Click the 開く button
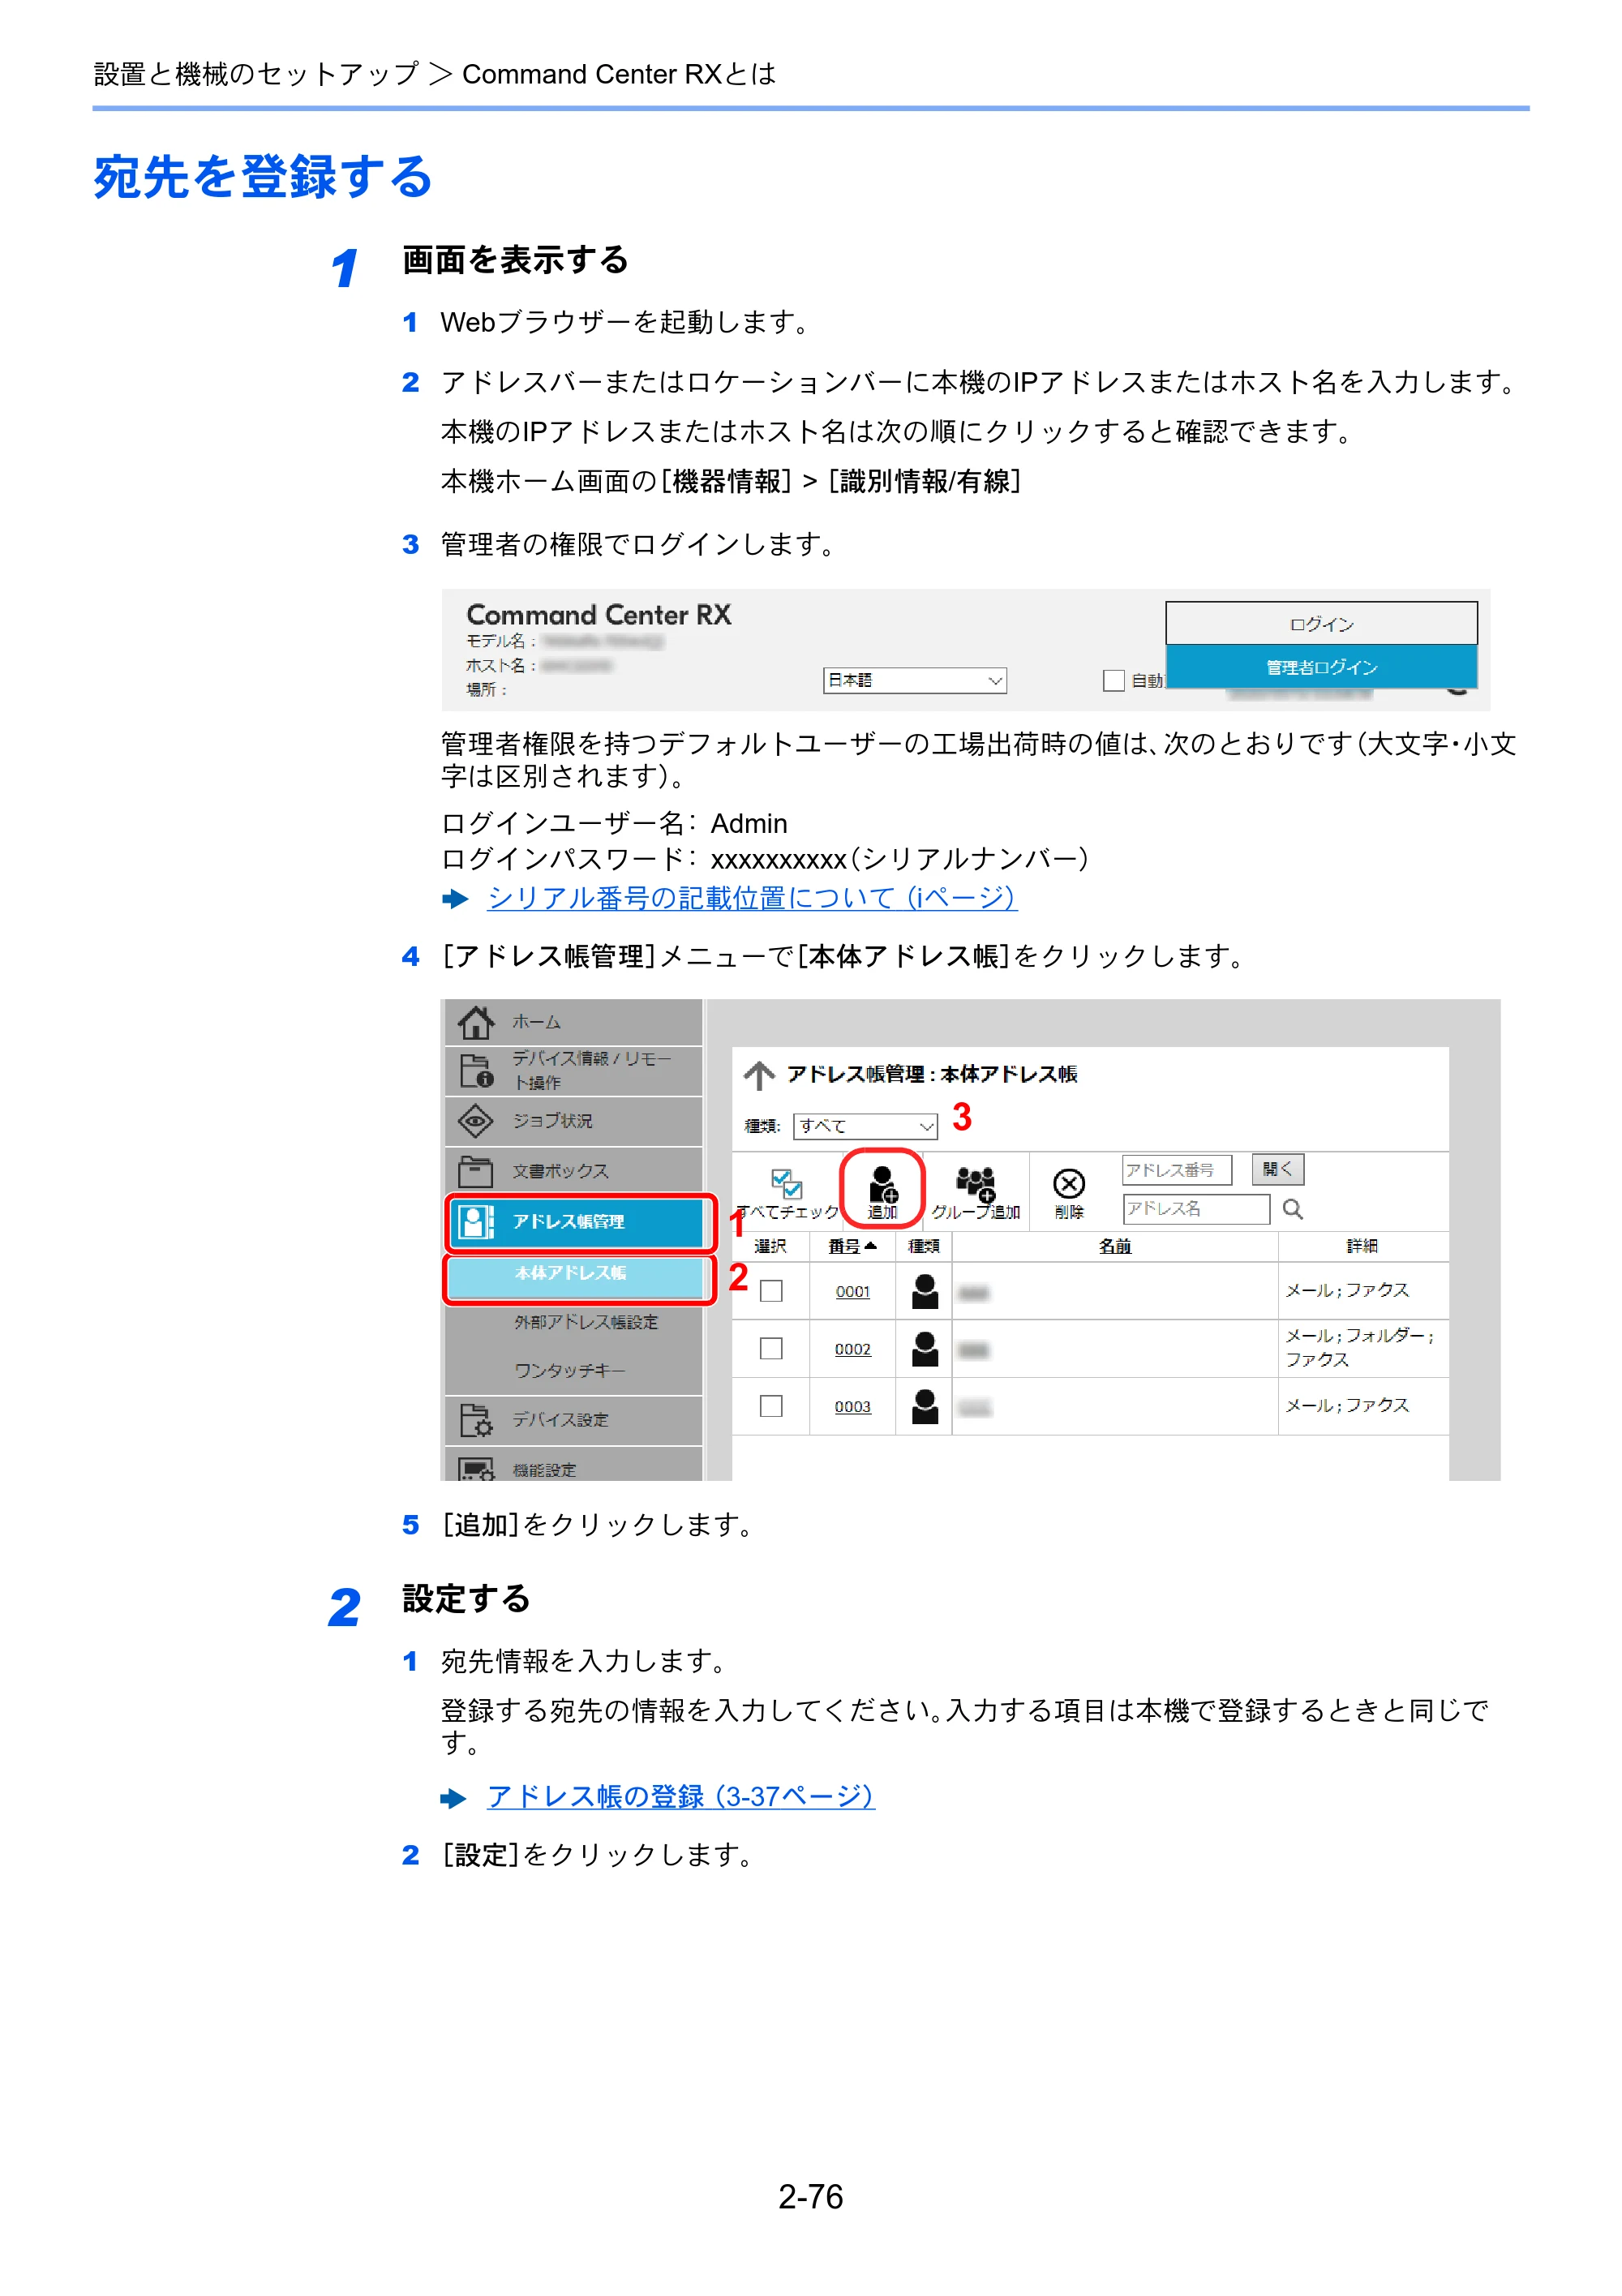Image resolution: width=1622 pixels, height=2296 pixels. pos(1278,1169)
